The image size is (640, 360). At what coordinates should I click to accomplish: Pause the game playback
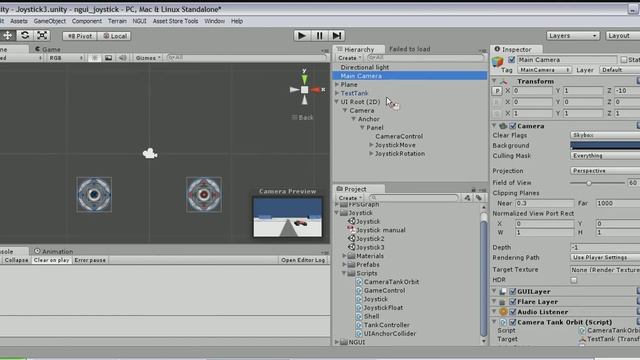[x=319, y=36]
